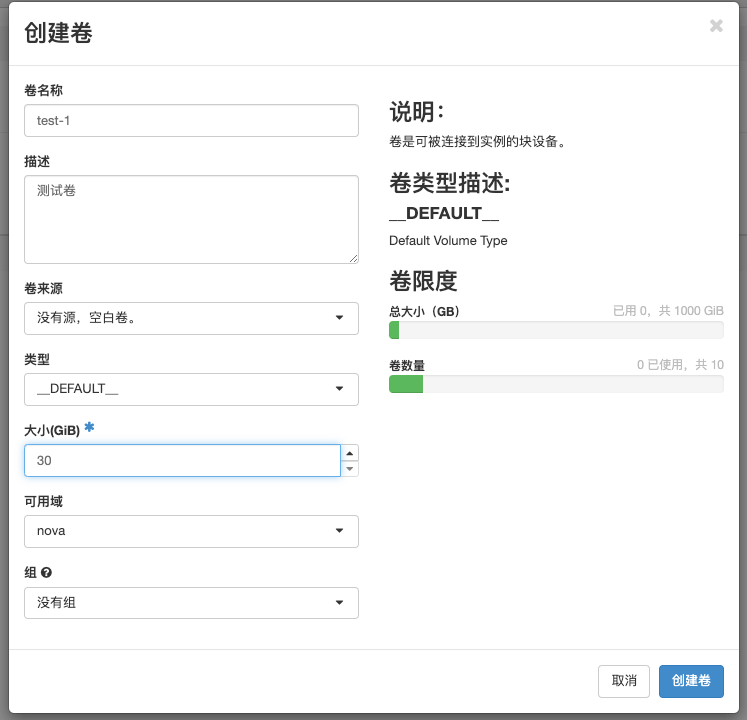Increase size with the up stepper arrow

pos(350,453)
